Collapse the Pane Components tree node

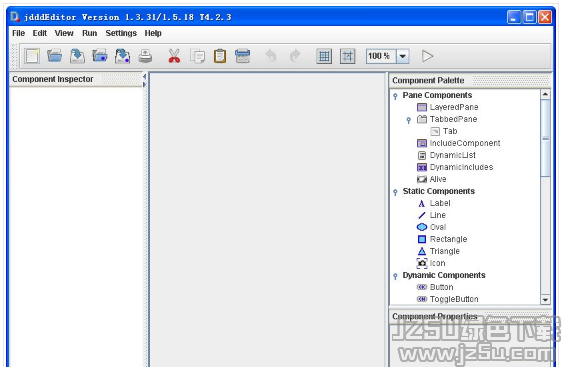[x=395, y=96]
